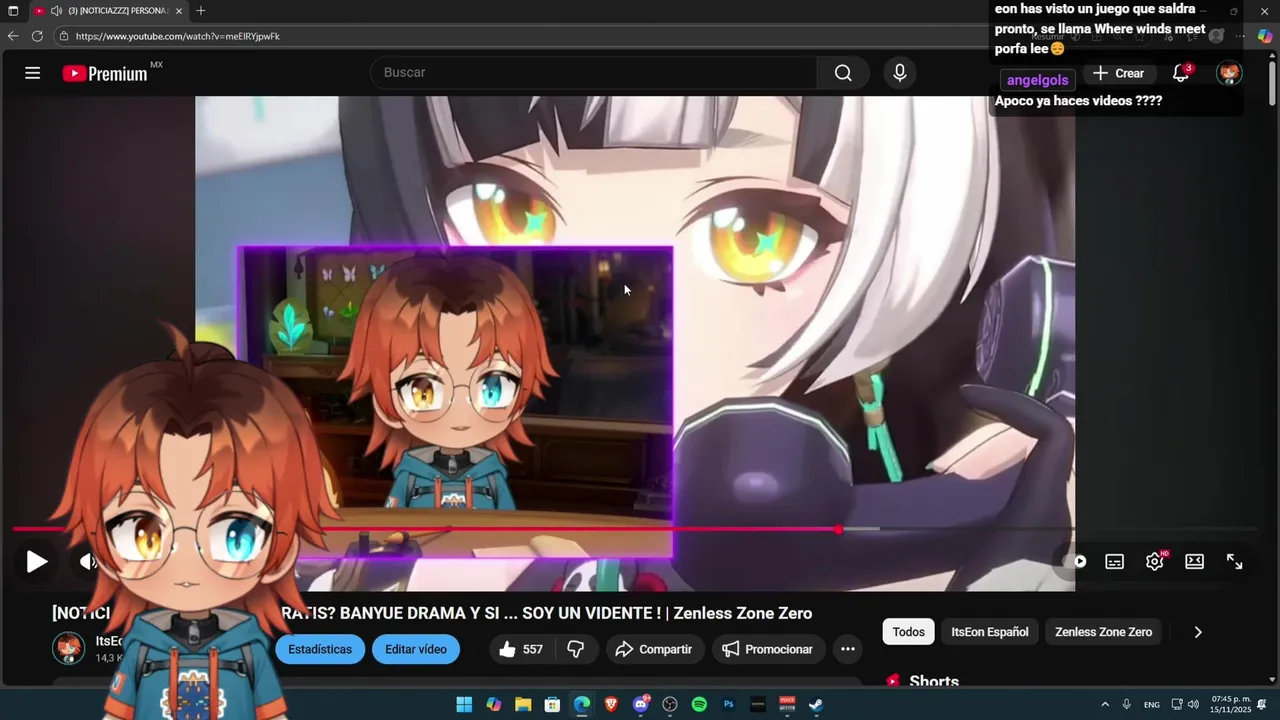View site info via the padlock icon

[63, 36]
